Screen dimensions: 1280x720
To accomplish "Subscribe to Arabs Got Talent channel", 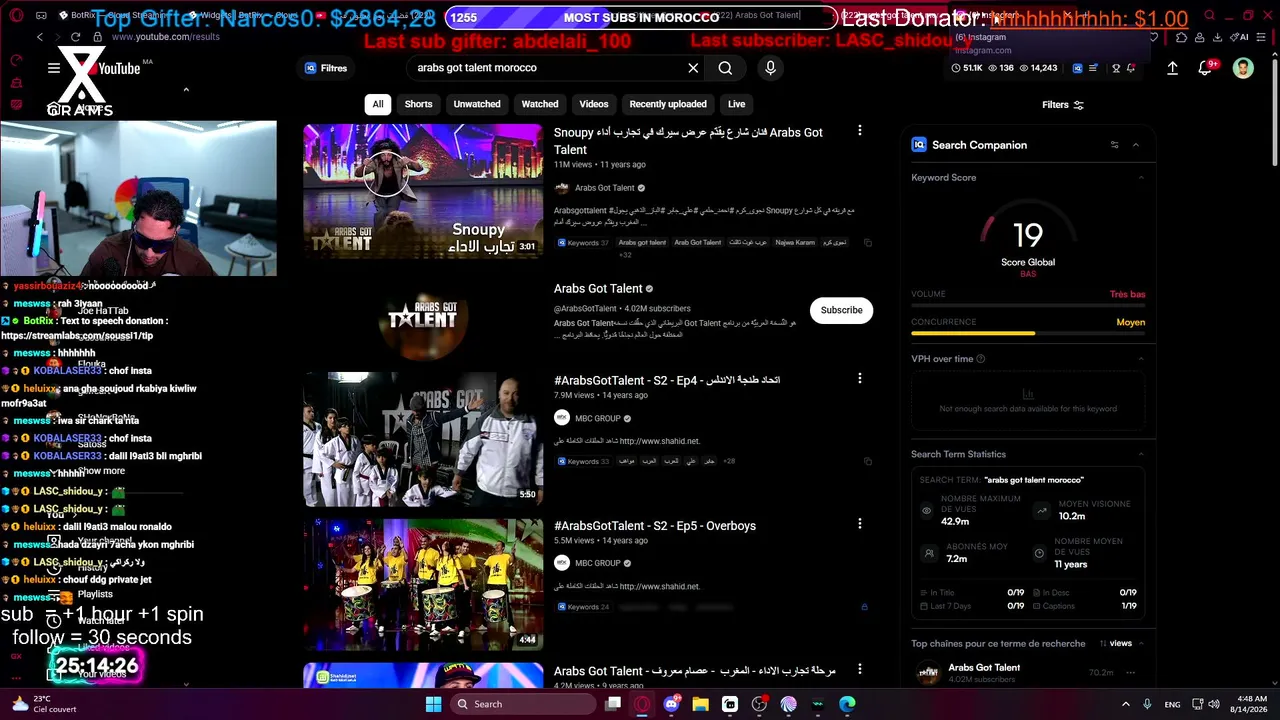I will [841, 310].
